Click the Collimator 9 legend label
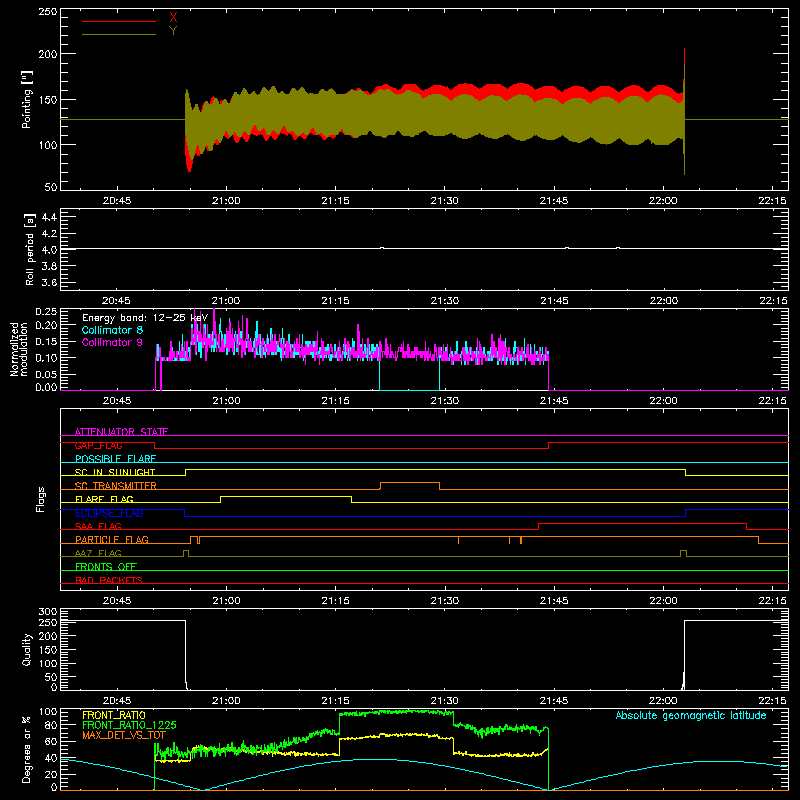Image resolution: width=800 pixels, height=800 pixels. [112, 342]
